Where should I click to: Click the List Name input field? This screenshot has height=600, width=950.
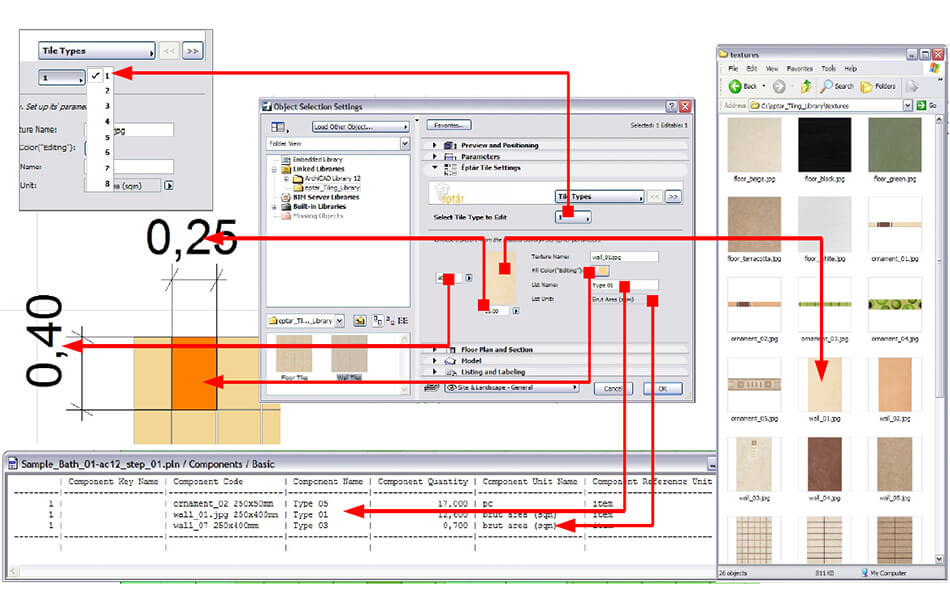point(624,285)
